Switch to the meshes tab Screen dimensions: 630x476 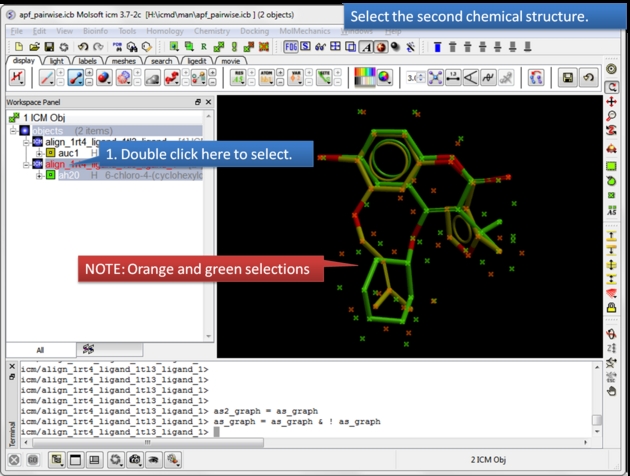[123, 61]
